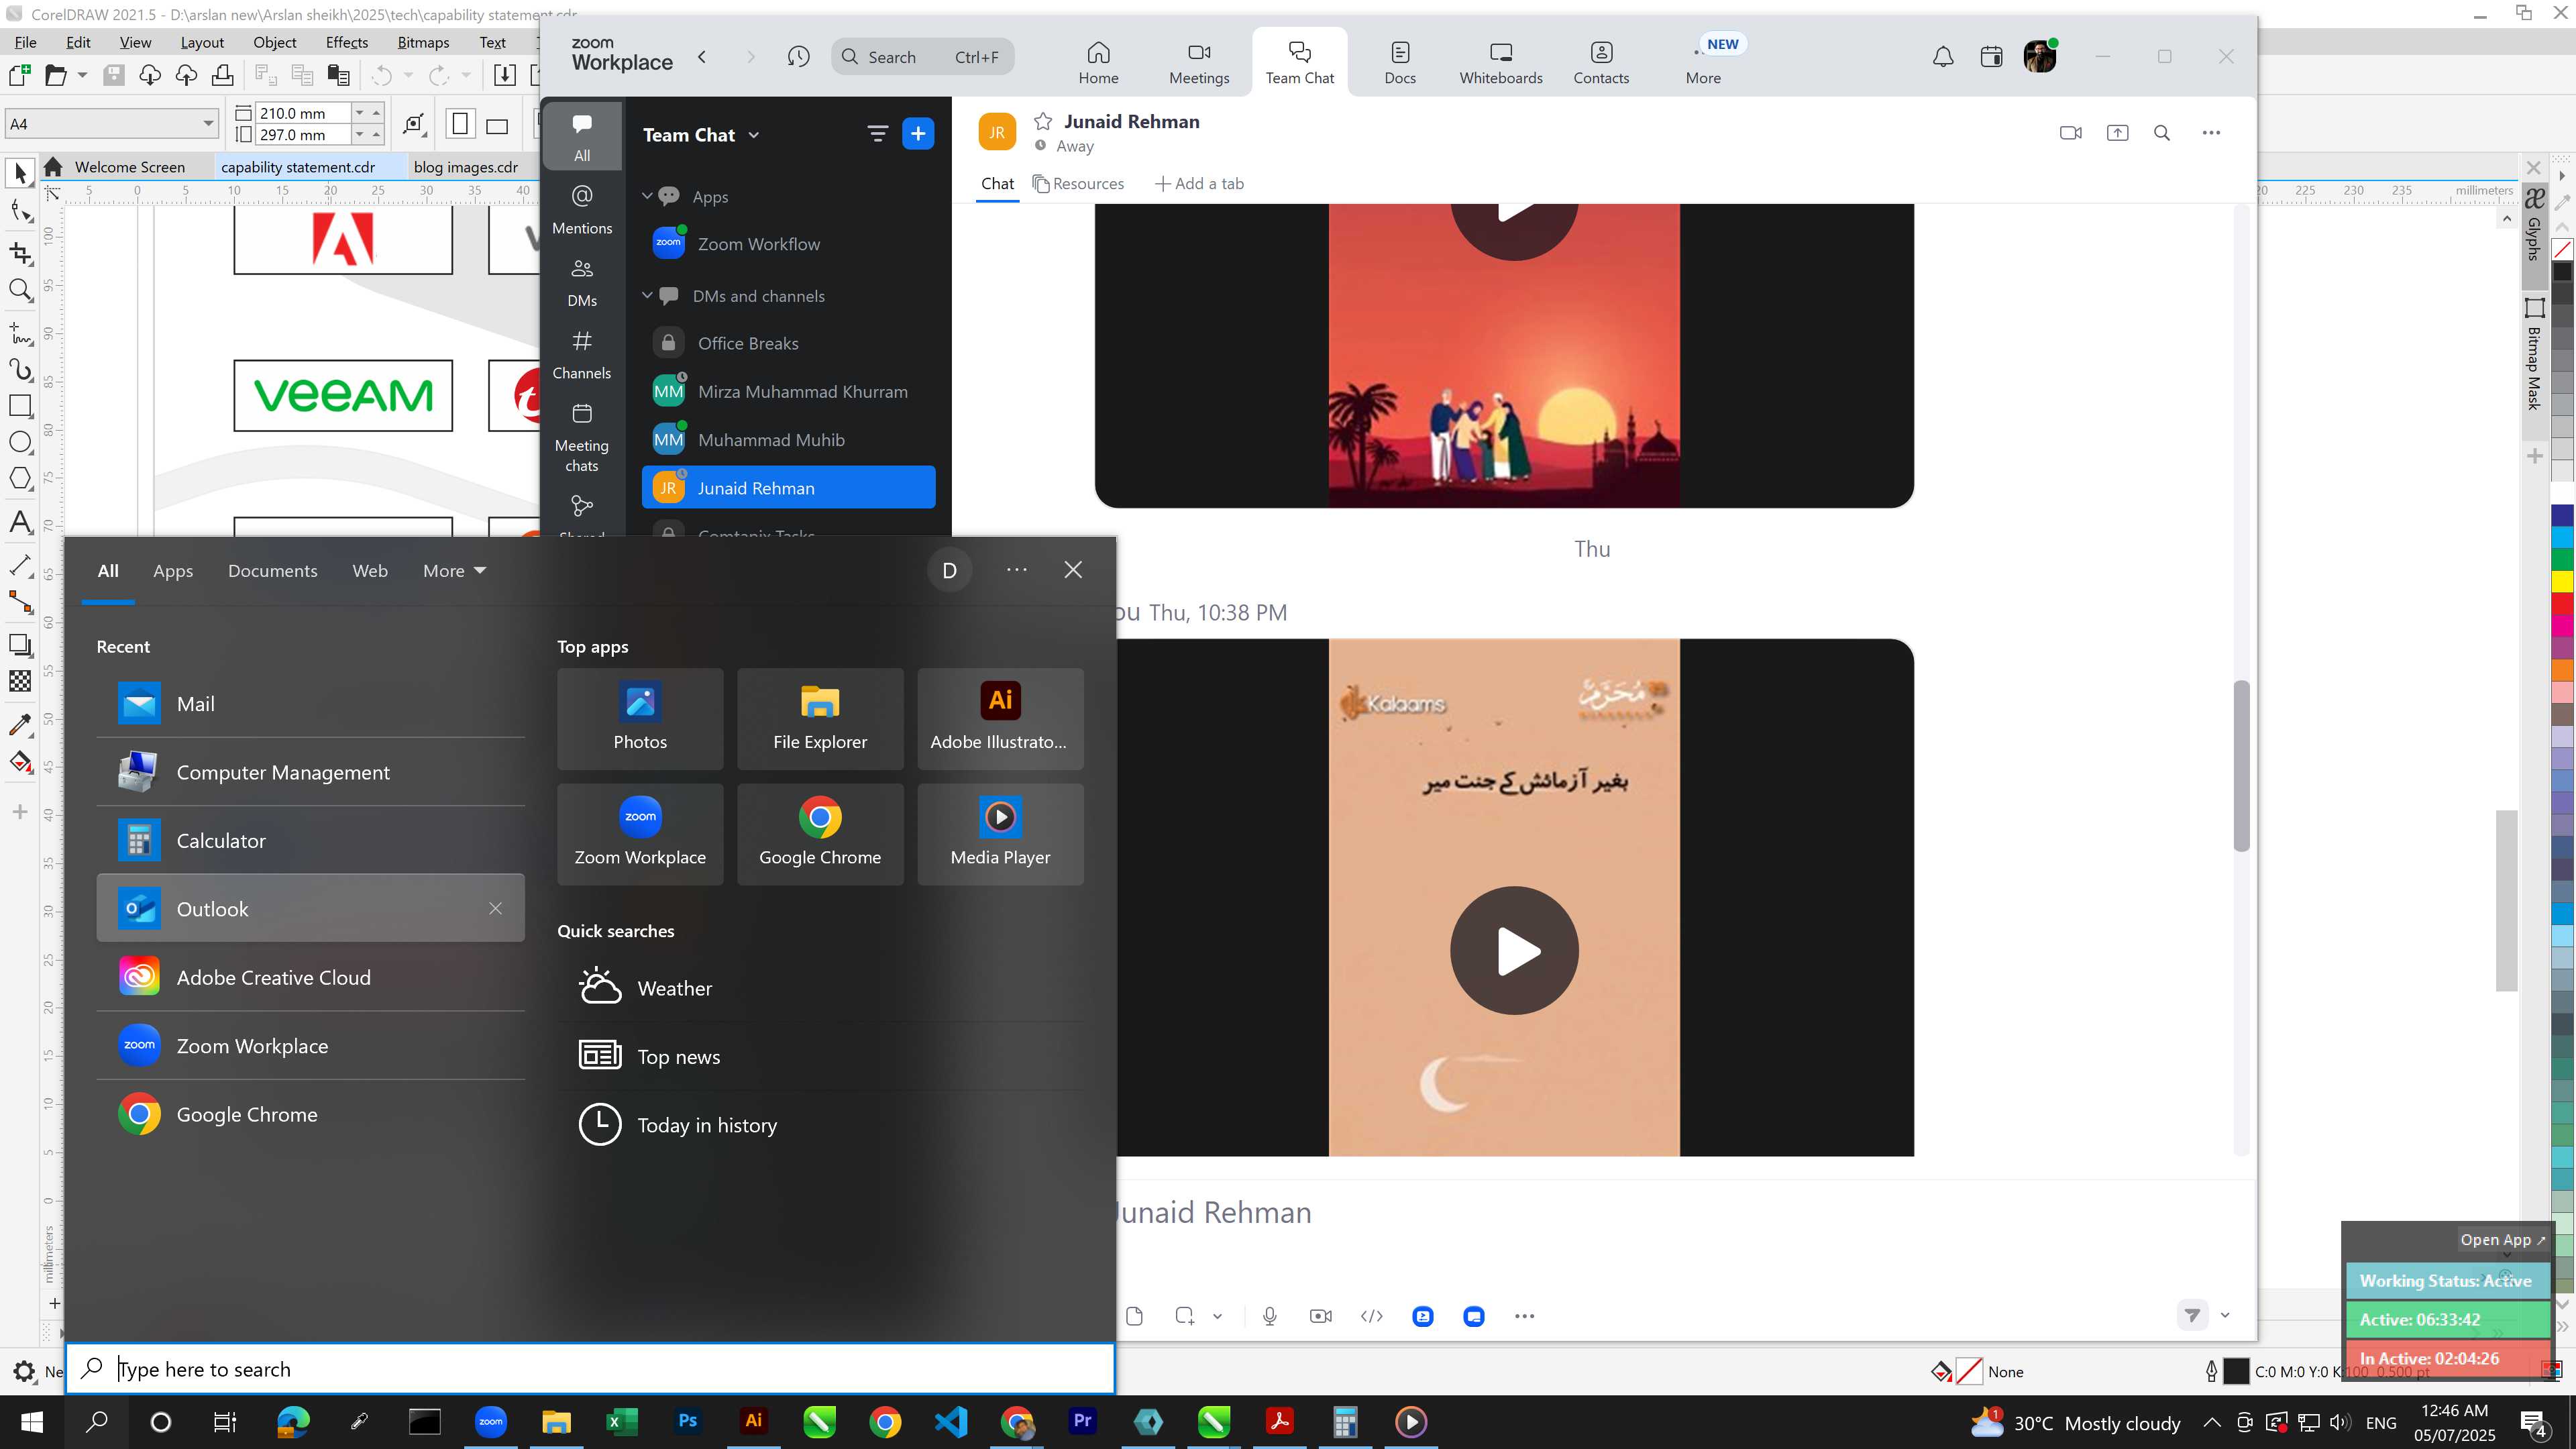Select the Rectangle tool in CorelDRAW
This screenshot has width=2576, height=1449.
click(20, 405)
